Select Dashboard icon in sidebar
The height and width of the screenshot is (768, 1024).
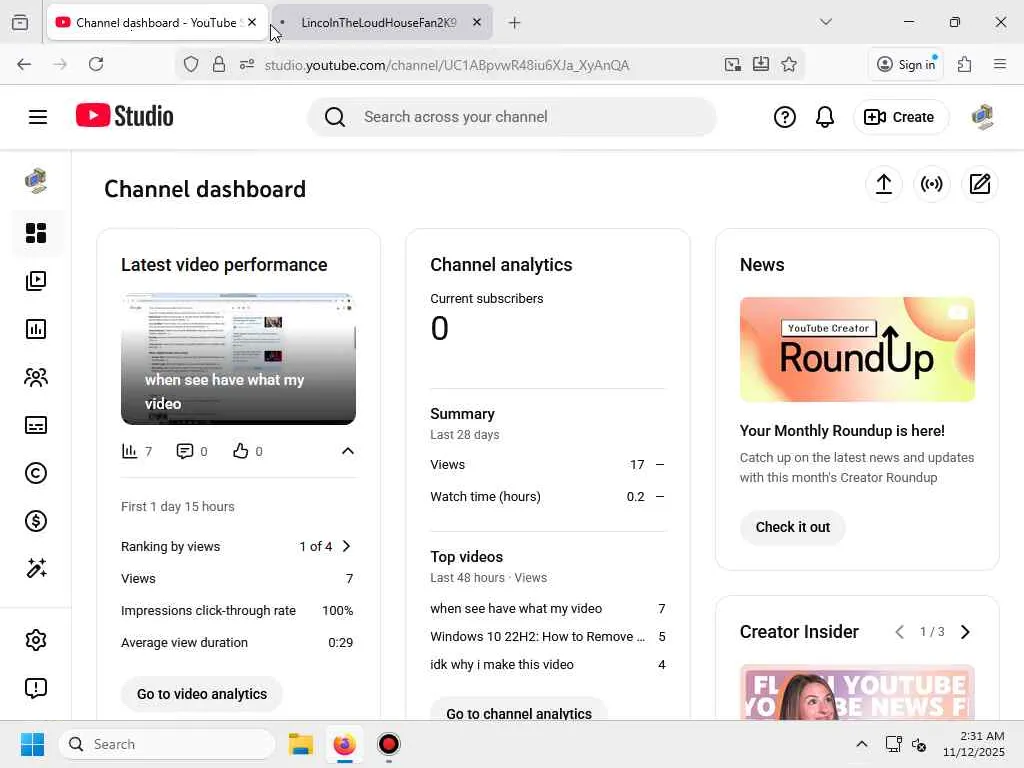(36, 233)
